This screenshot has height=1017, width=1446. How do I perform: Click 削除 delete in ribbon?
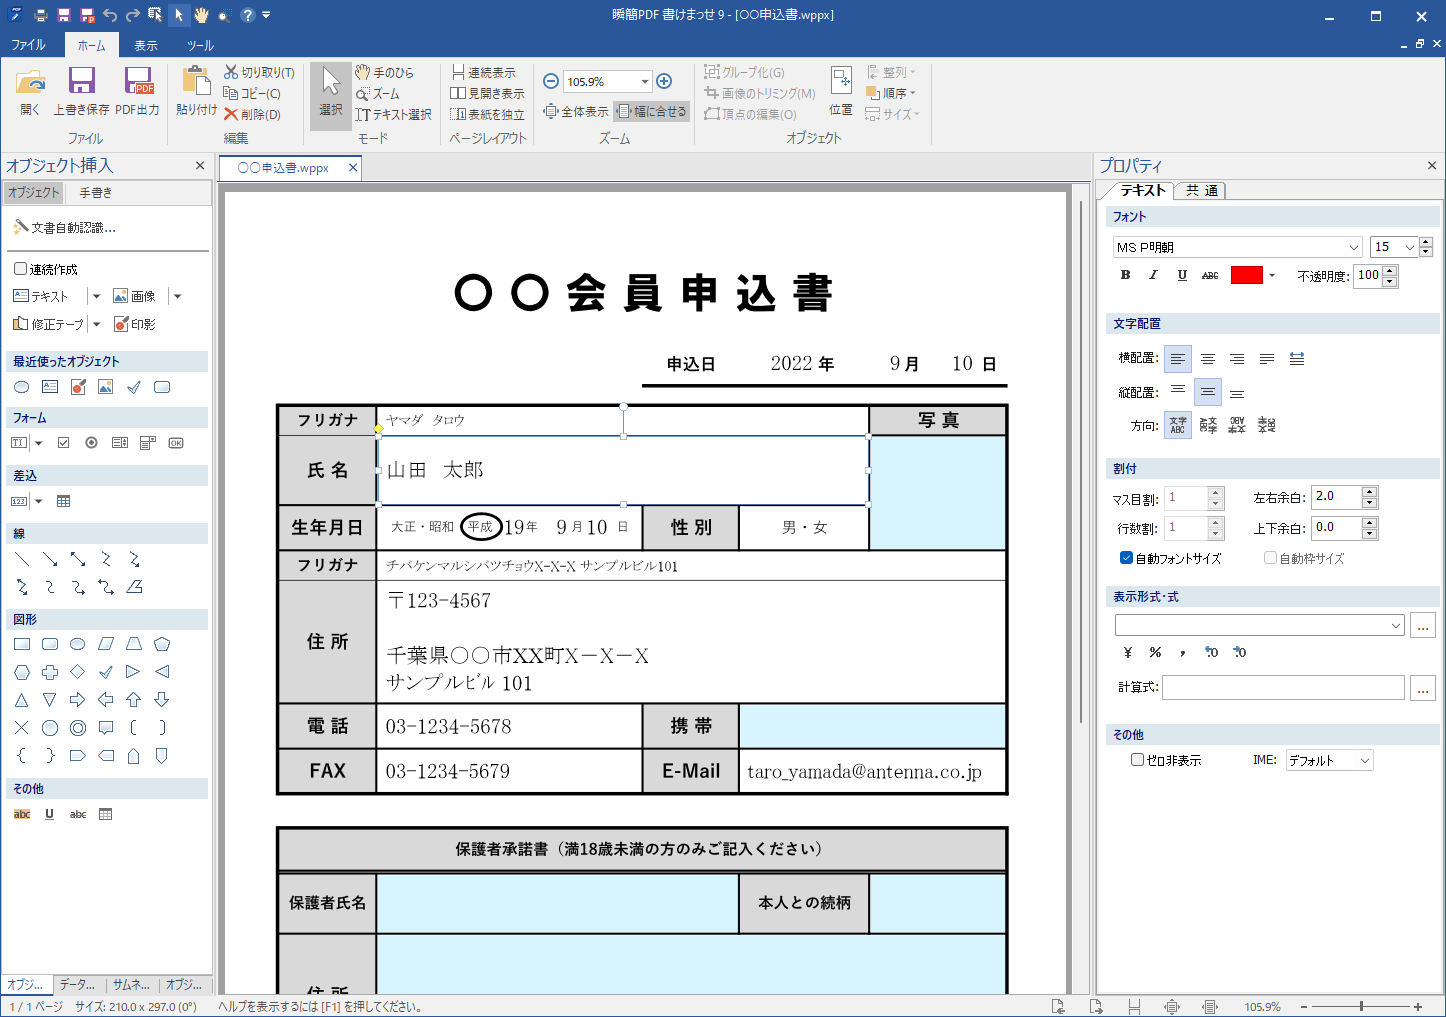pos(253,114)
